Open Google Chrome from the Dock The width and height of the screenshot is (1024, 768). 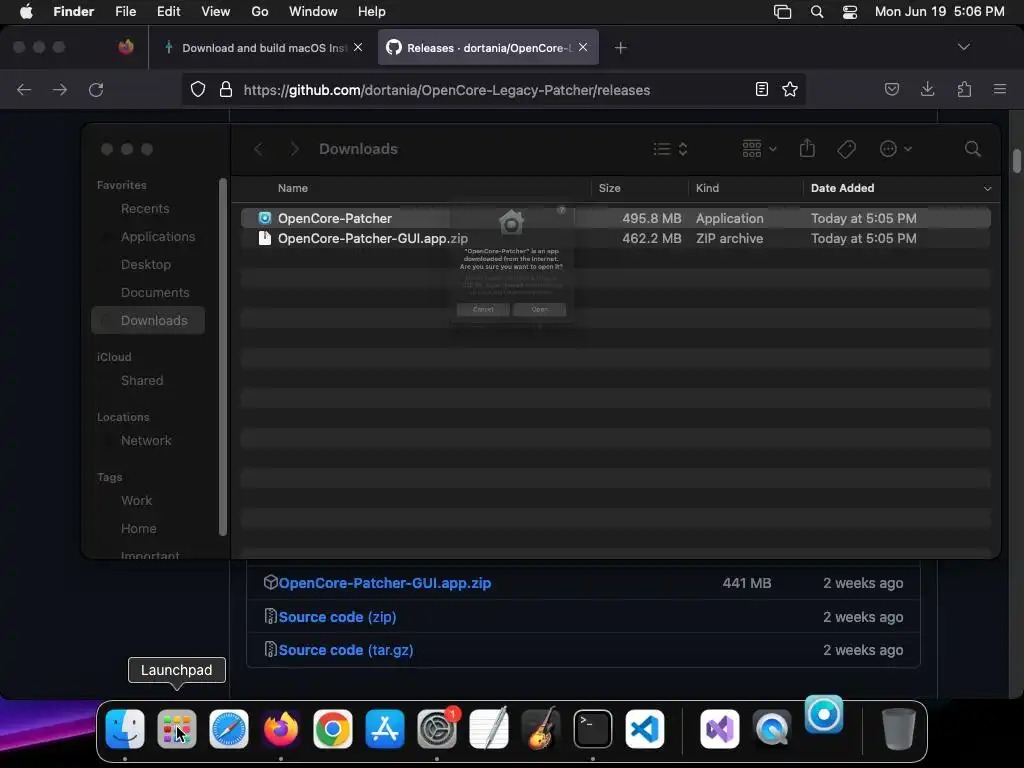pyautogui.click(x=332, y=729)
